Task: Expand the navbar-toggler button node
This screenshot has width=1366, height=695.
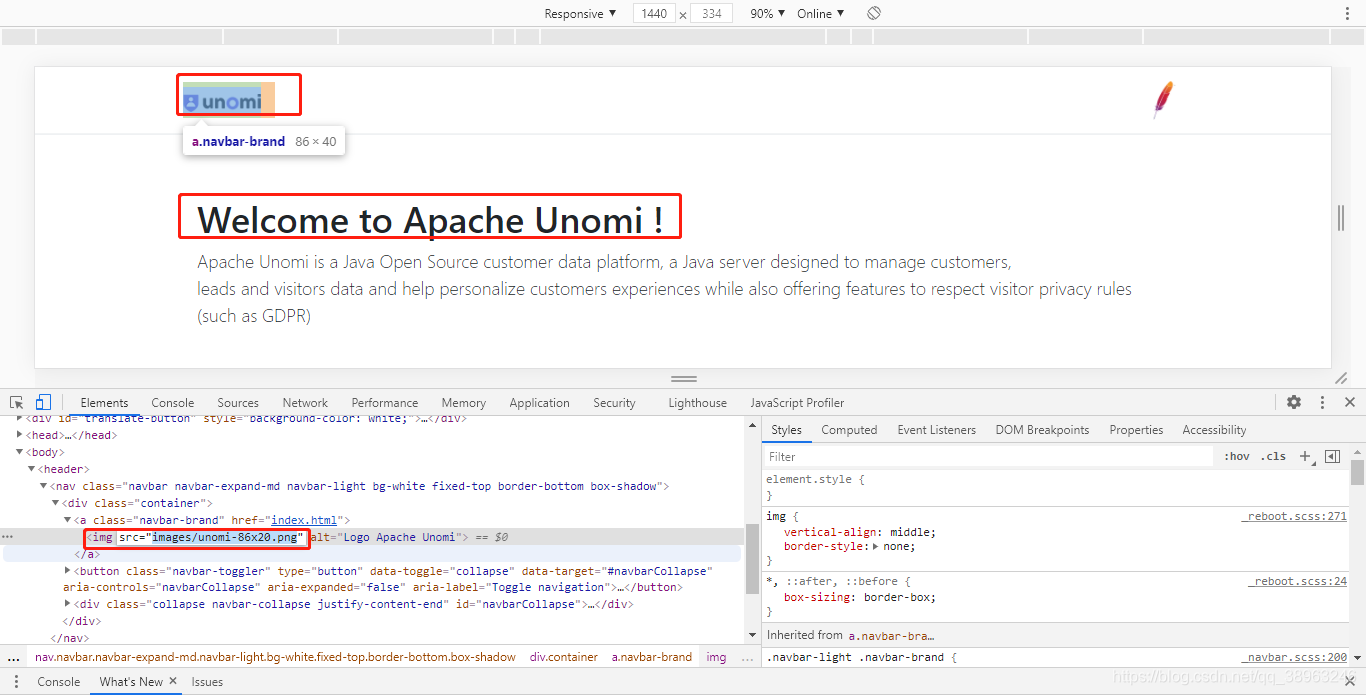Action: tap(68, 571)
